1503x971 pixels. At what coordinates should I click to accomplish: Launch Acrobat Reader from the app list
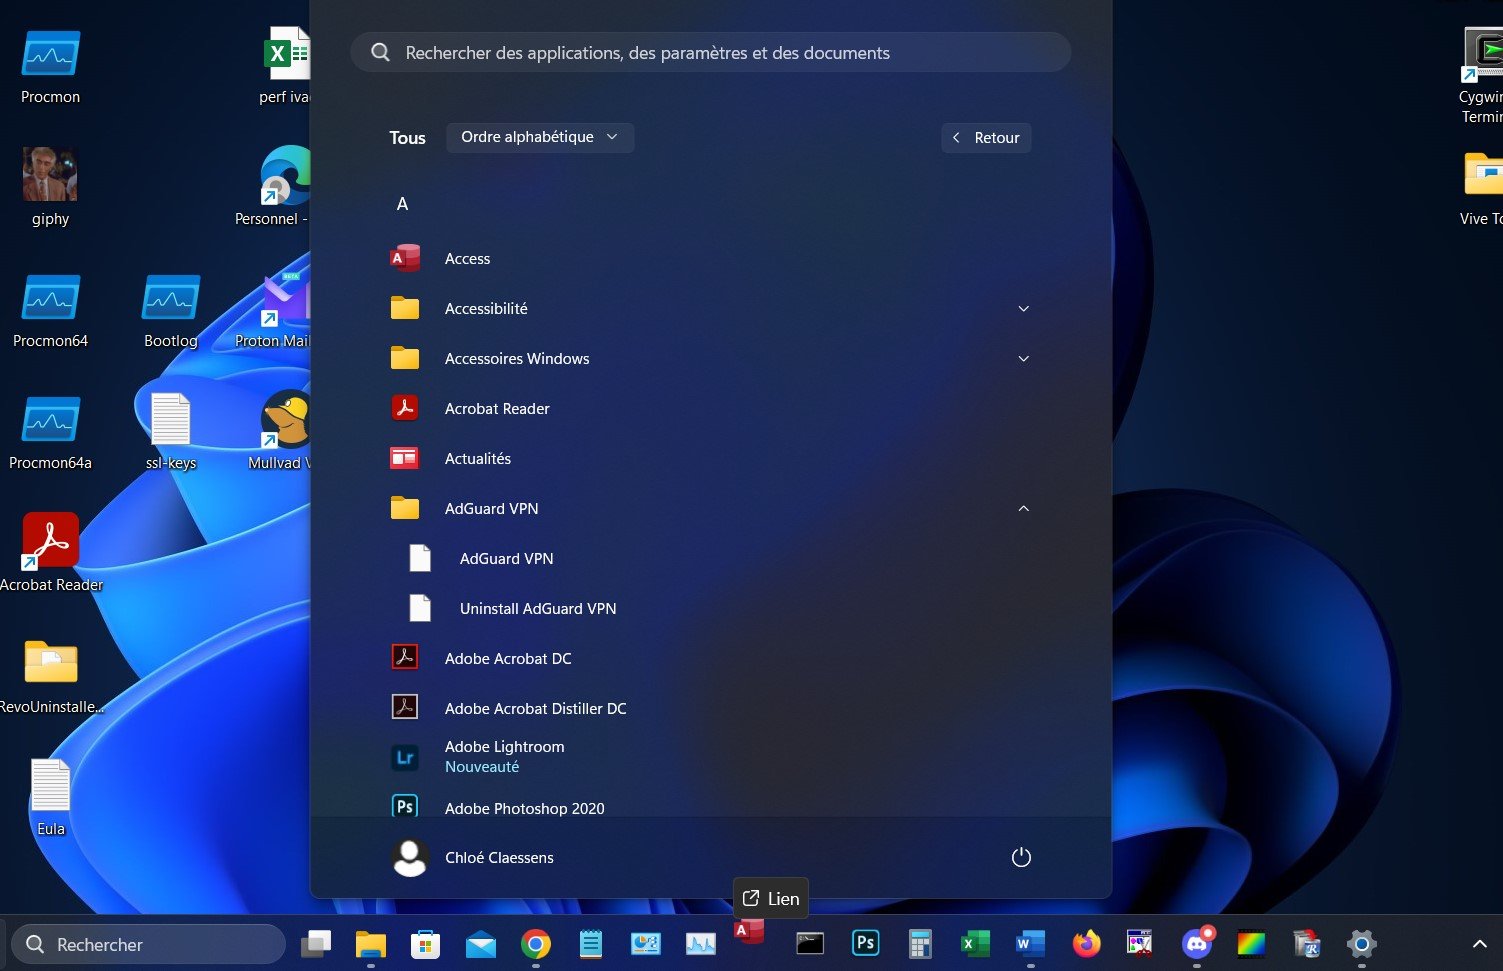pos(497,408)
